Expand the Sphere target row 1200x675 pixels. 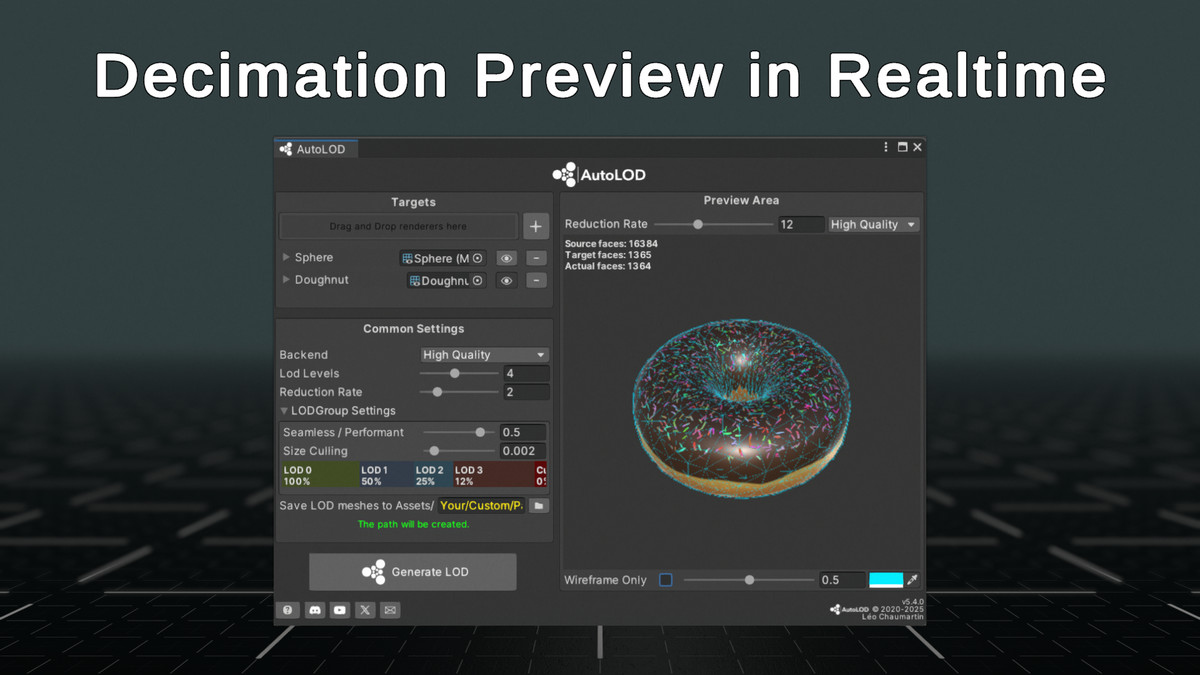pos(286,257)
